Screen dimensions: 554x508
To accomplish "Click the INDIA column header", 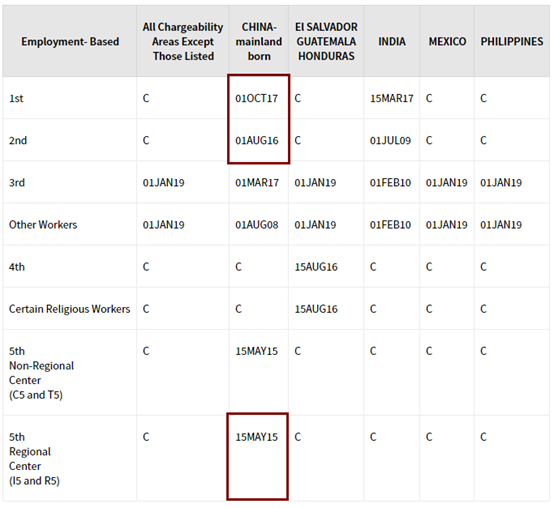I will [x=392, y=41].
